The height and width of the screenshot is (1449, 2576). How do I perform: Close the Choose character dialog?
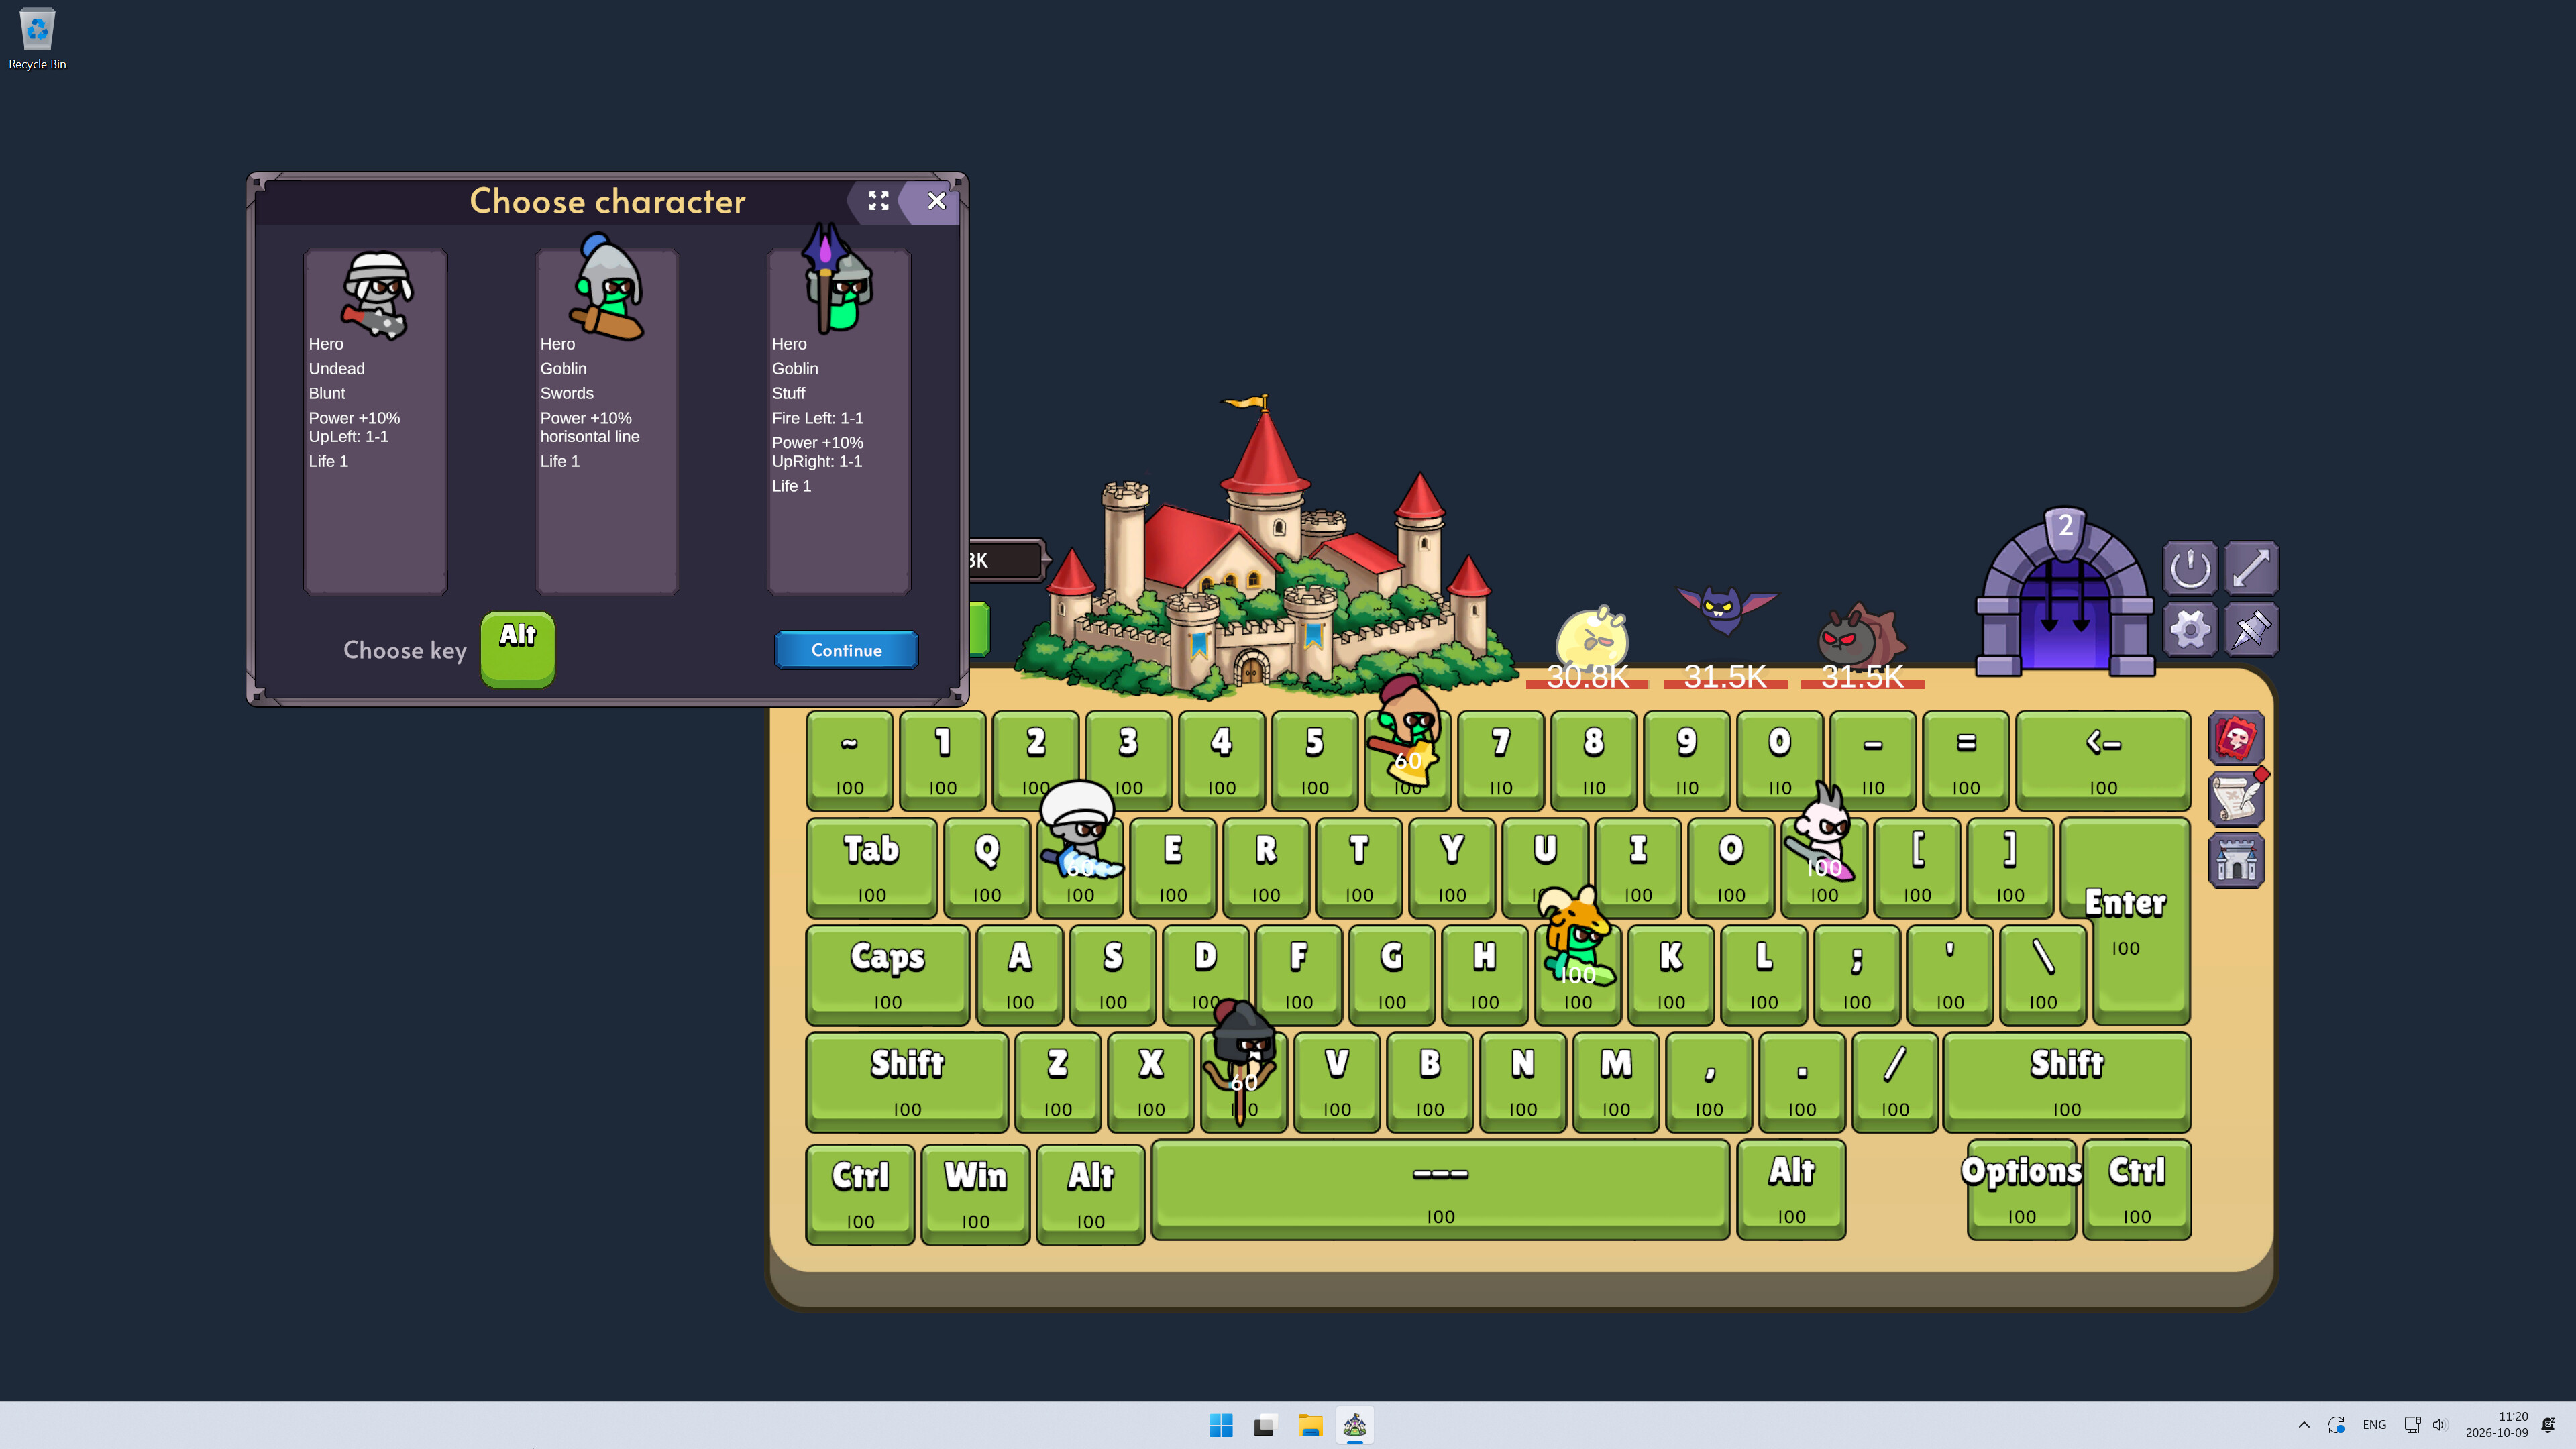click(936, 201)
